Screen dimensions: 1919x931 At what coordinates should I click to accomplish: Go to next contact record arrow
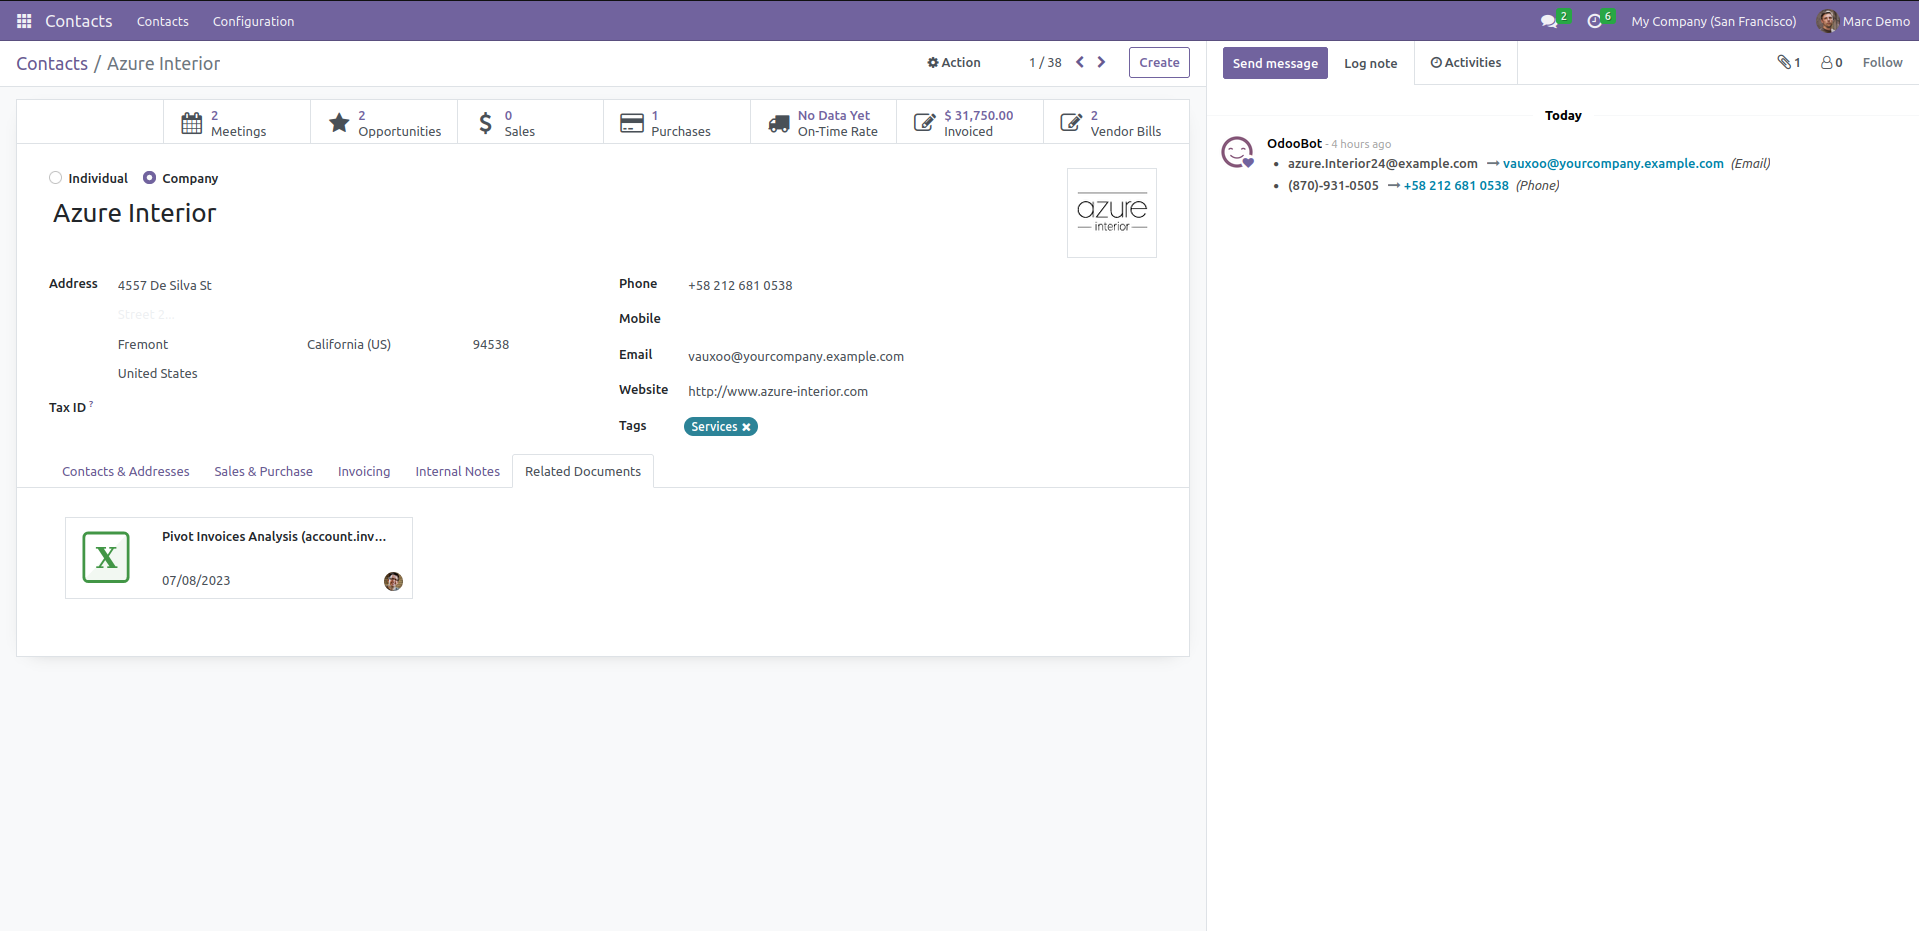point(1102,62)
